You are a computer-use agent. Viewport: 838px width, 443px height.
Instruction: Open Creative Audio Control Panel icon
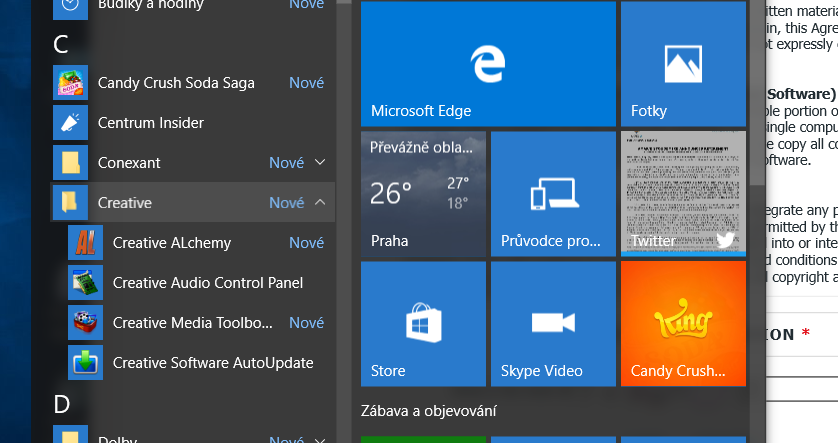pos(85,283)
